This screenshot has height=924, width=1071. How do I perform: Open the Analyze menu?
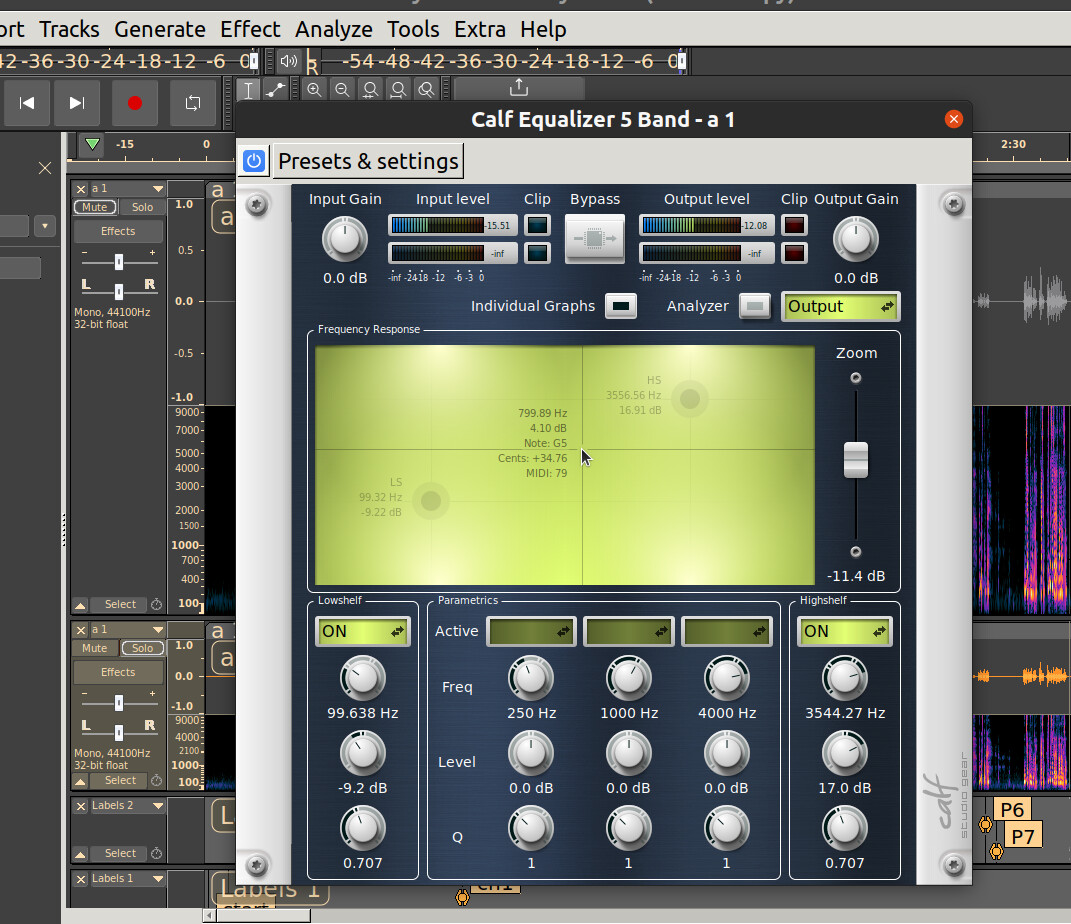click(x=334, y=29)
